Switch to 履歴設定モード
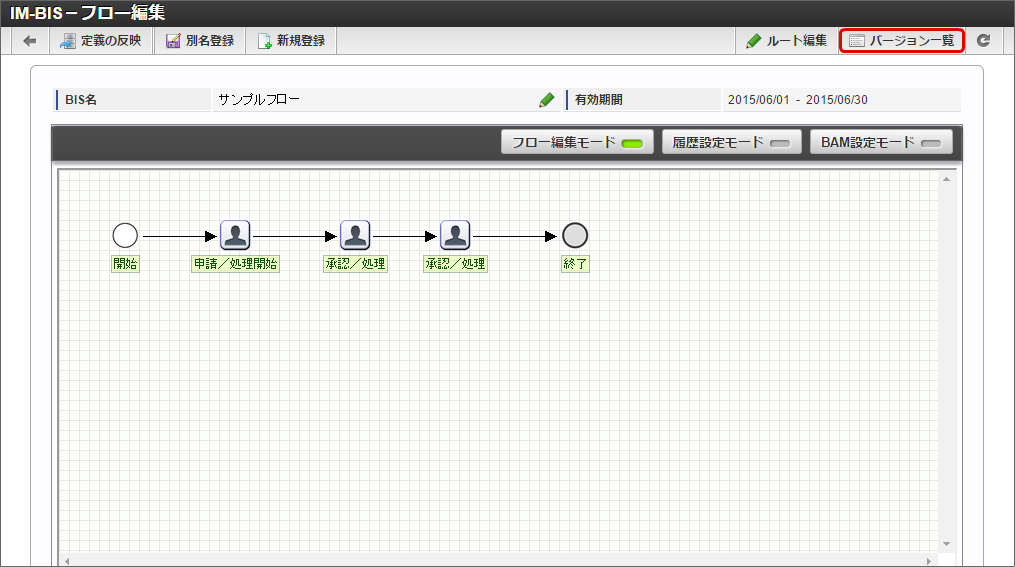 (x=731, y=142)
